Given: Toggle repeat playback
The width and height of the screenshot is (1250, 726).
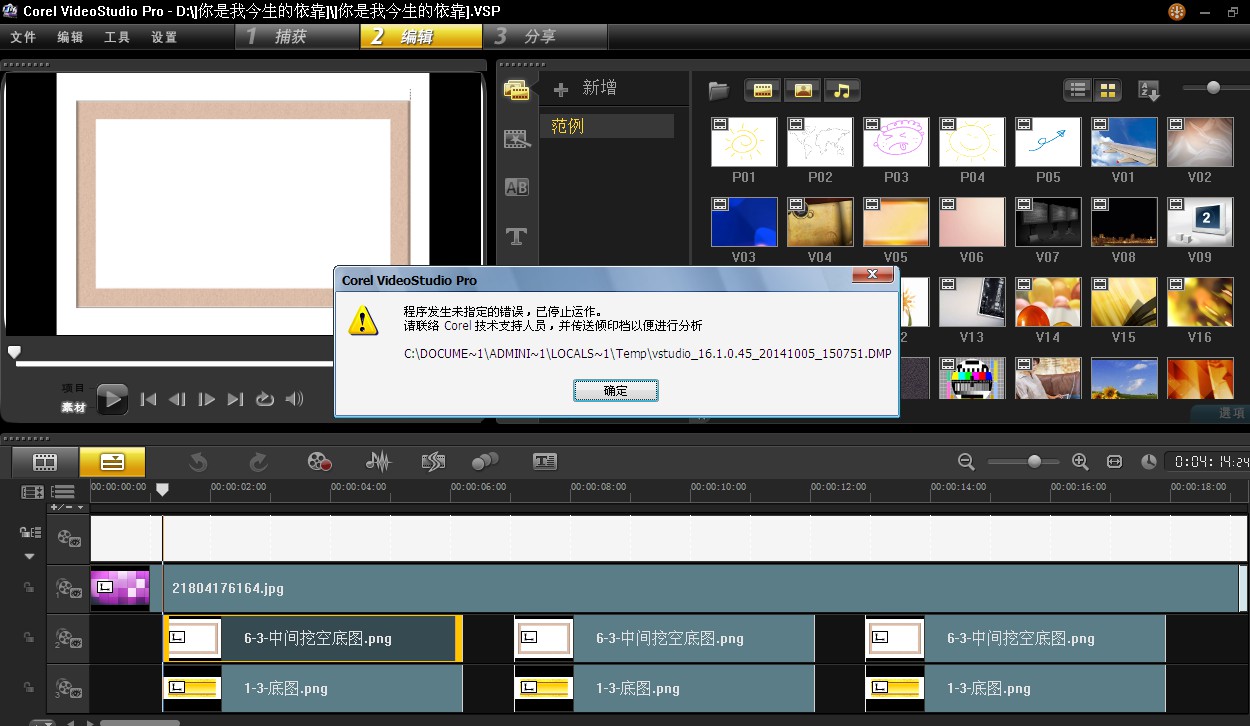Looking at the screenshot, I should (265, 399).
